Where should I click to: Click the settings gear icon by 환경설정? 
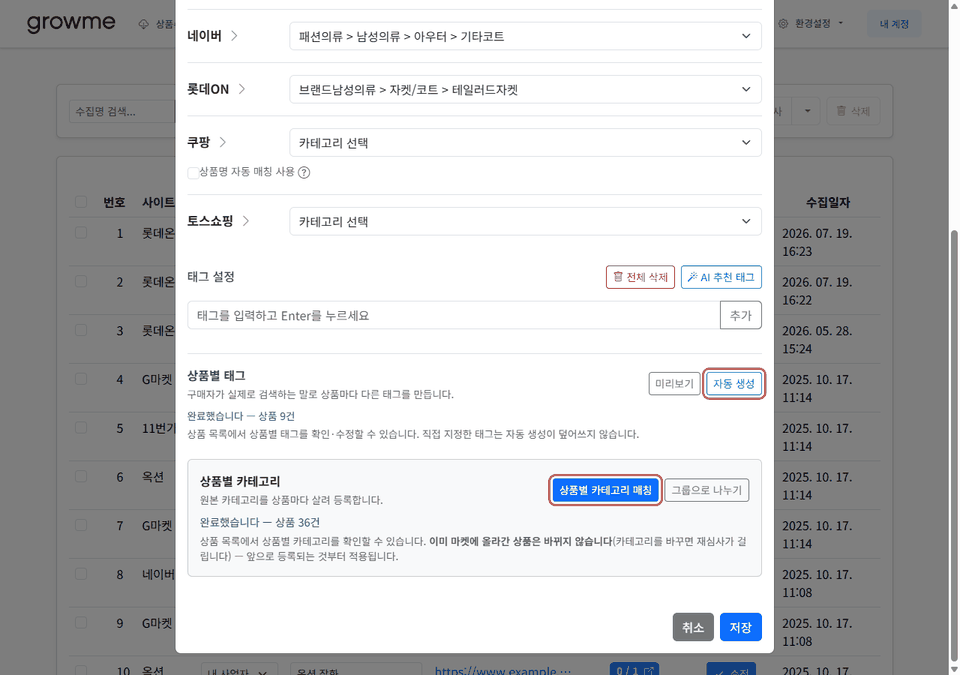pyautogui.click(x=783, y=24)
